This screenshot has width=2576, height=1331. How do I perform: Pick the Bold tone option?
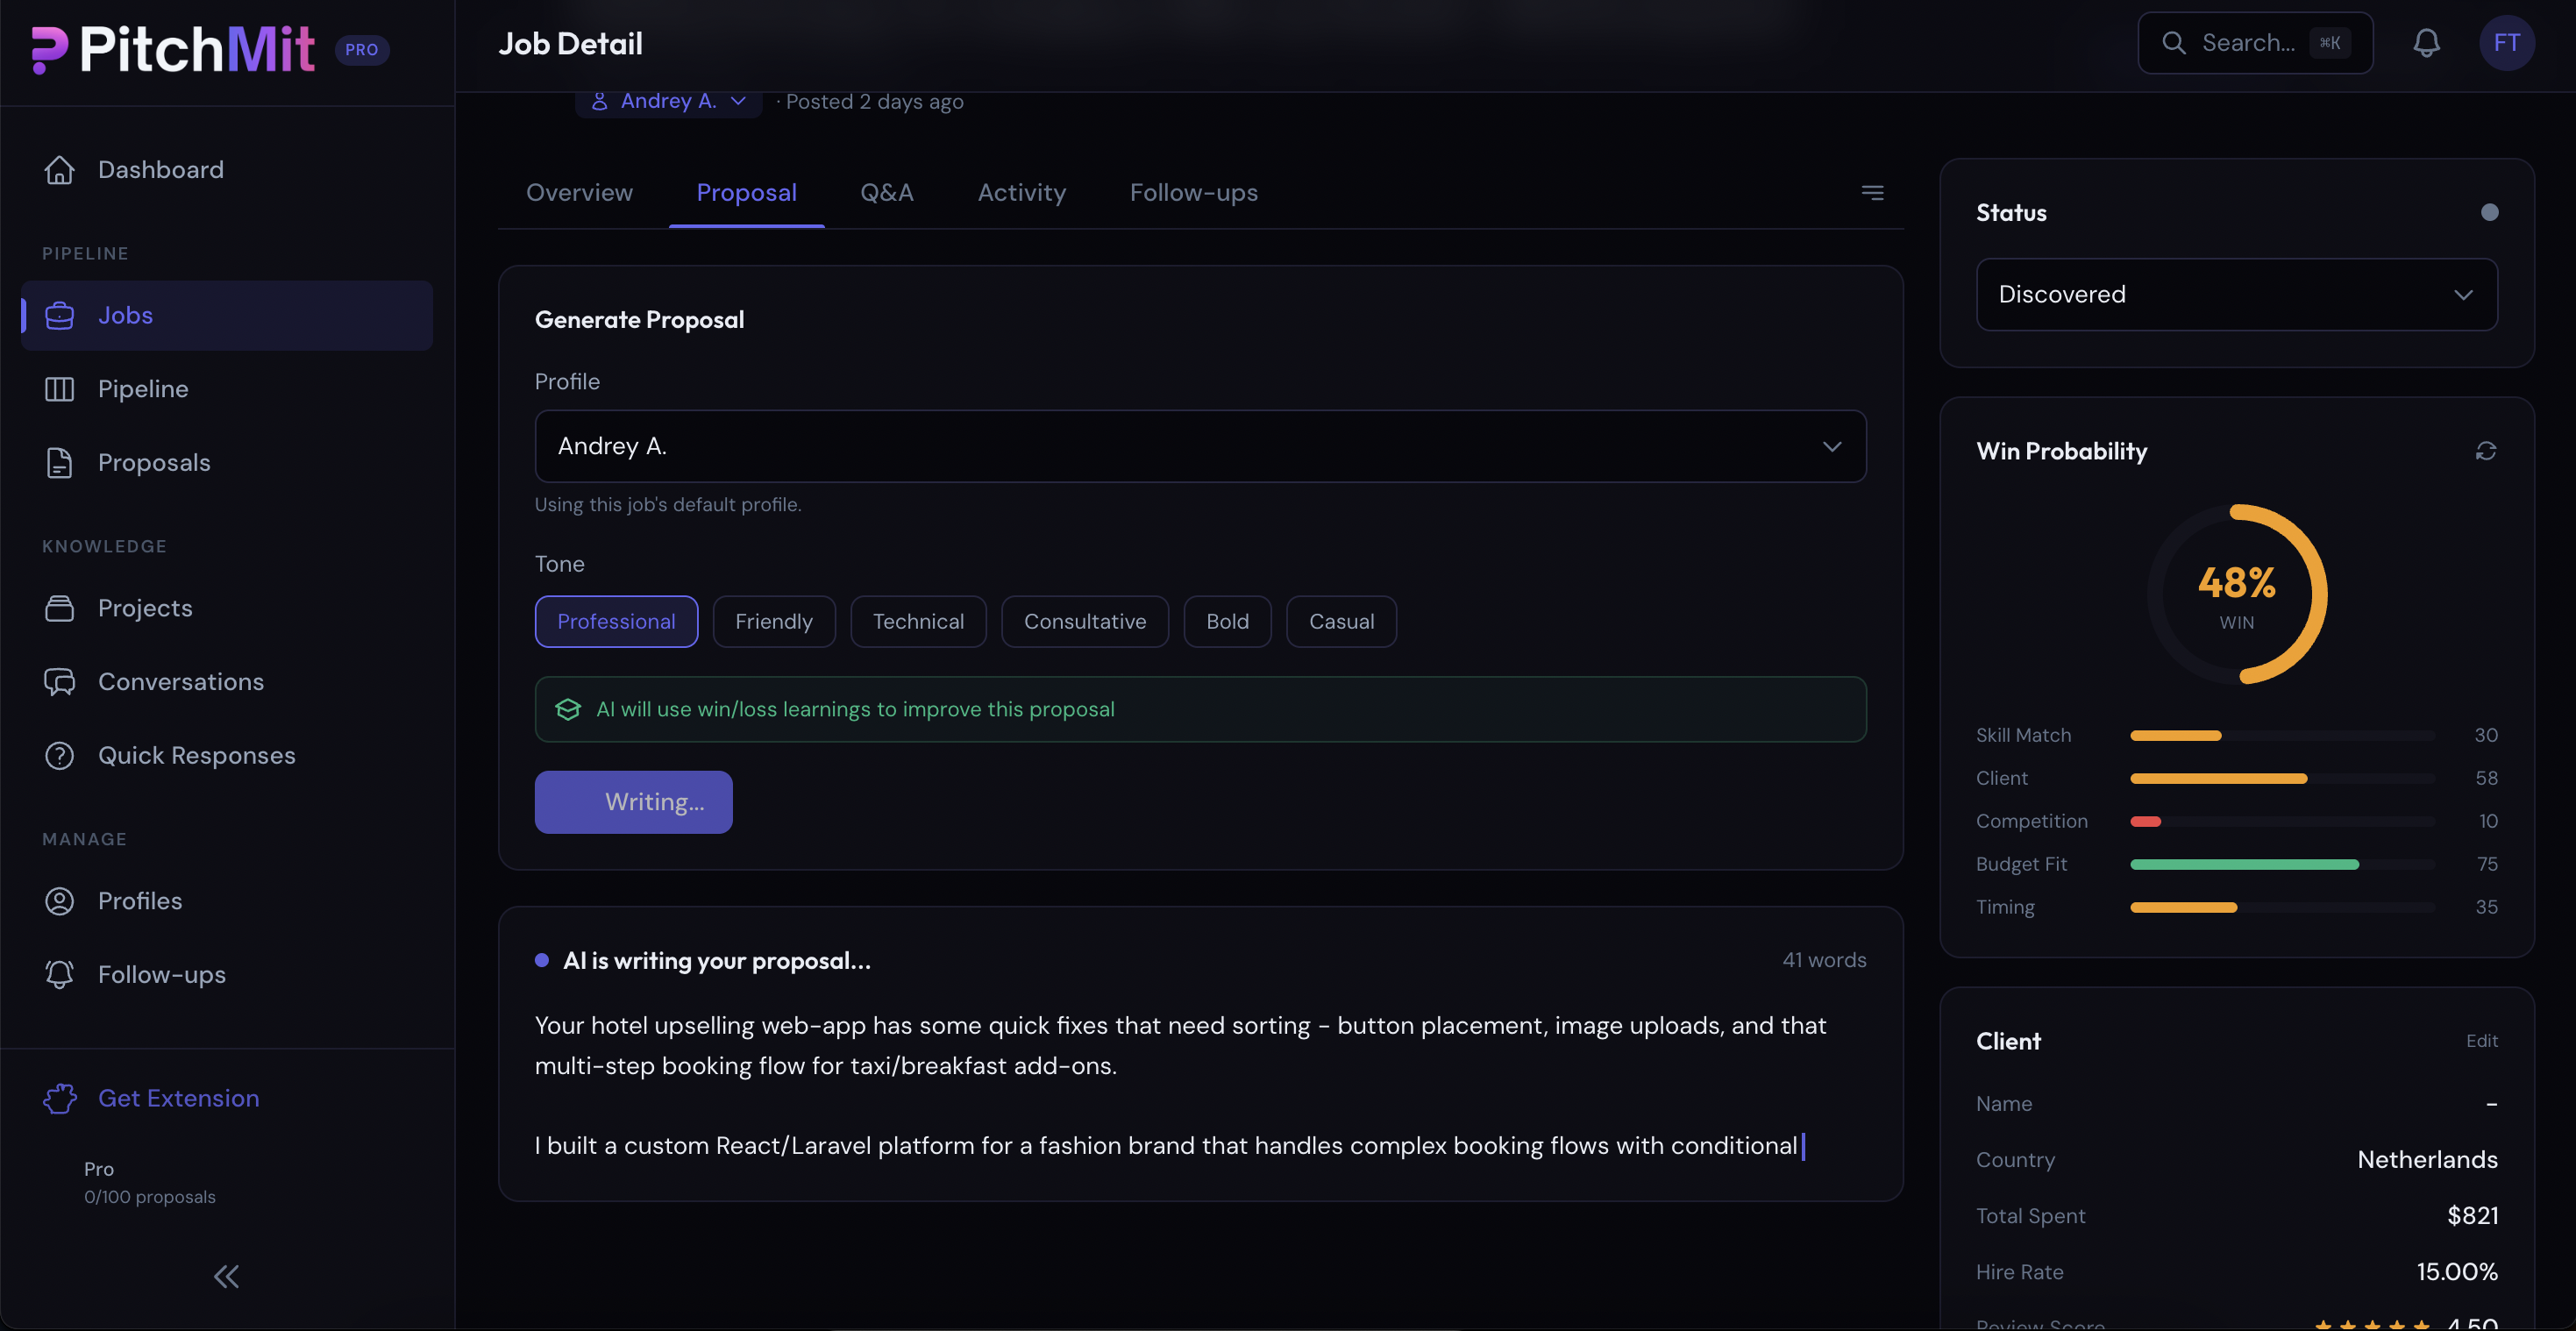(x=1227, y=621)
